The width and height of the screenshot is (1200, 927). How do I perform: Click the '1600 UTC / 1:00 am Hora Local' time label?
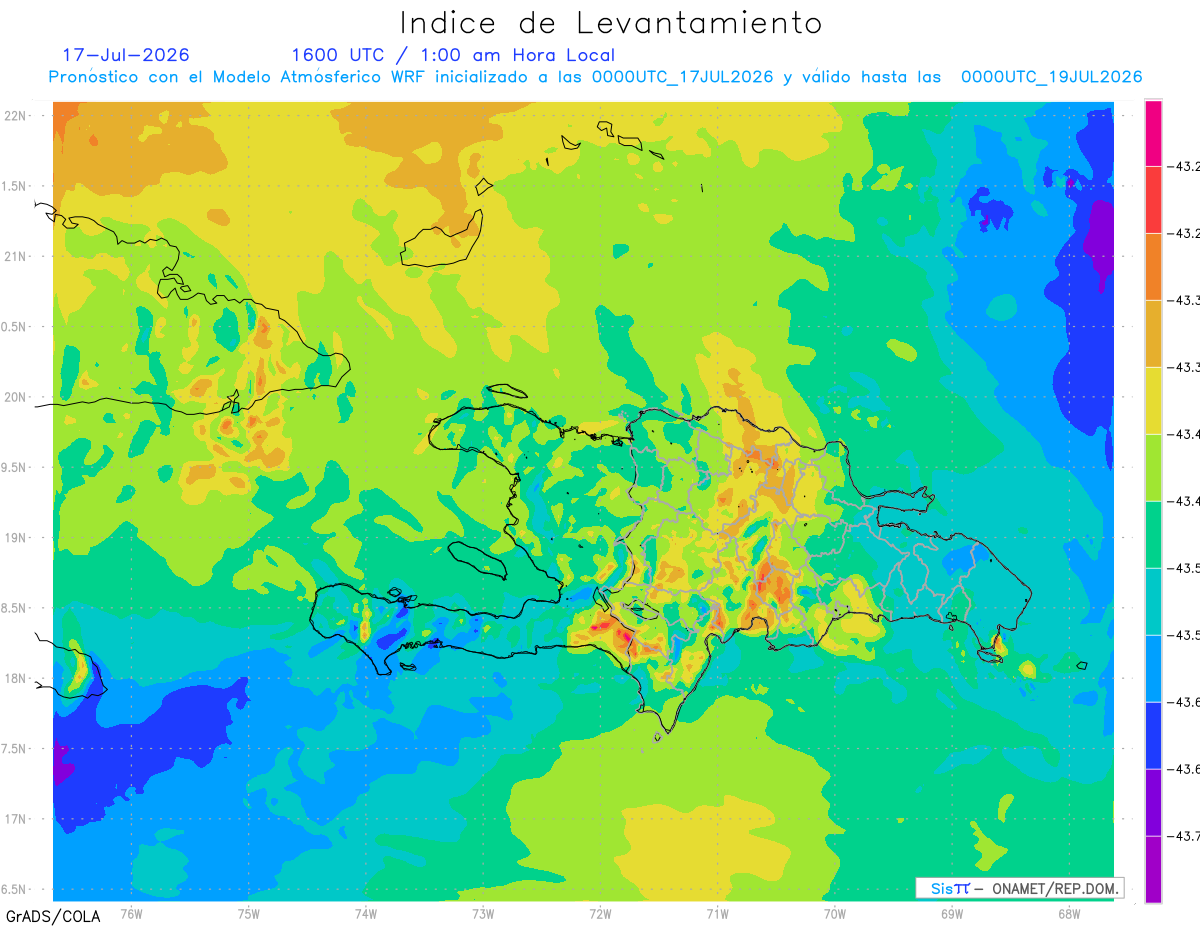pyautogui.click(x=453, y=55)
